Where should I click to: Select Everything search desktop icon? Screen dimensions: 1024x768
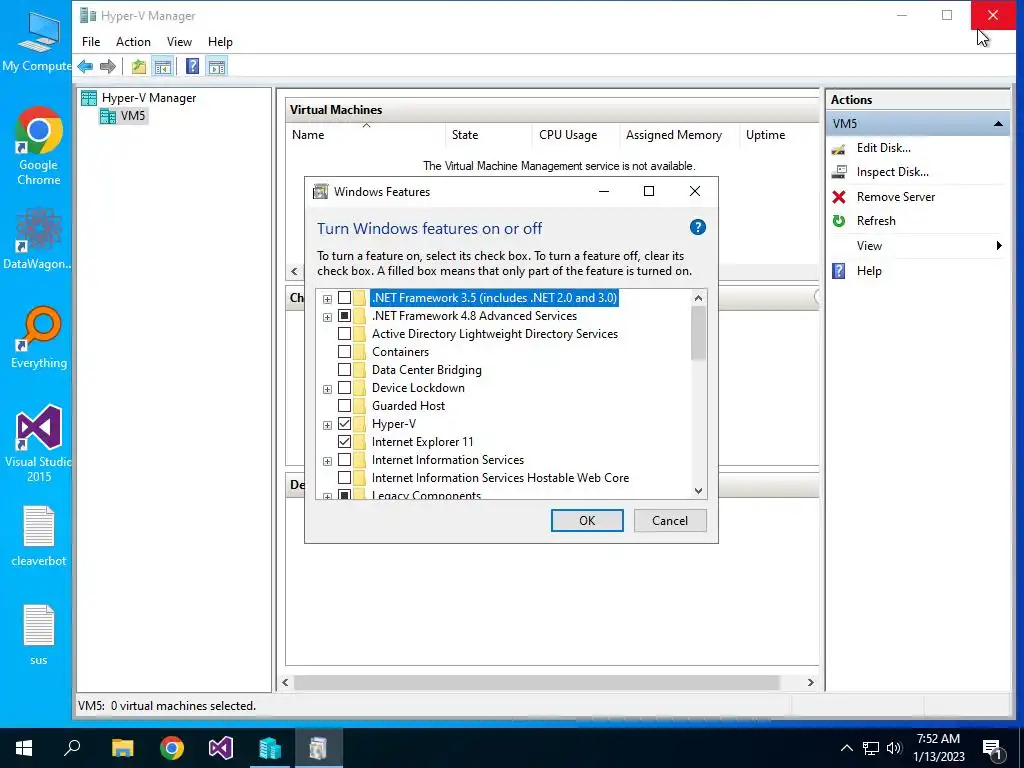[x=39, y=338]
